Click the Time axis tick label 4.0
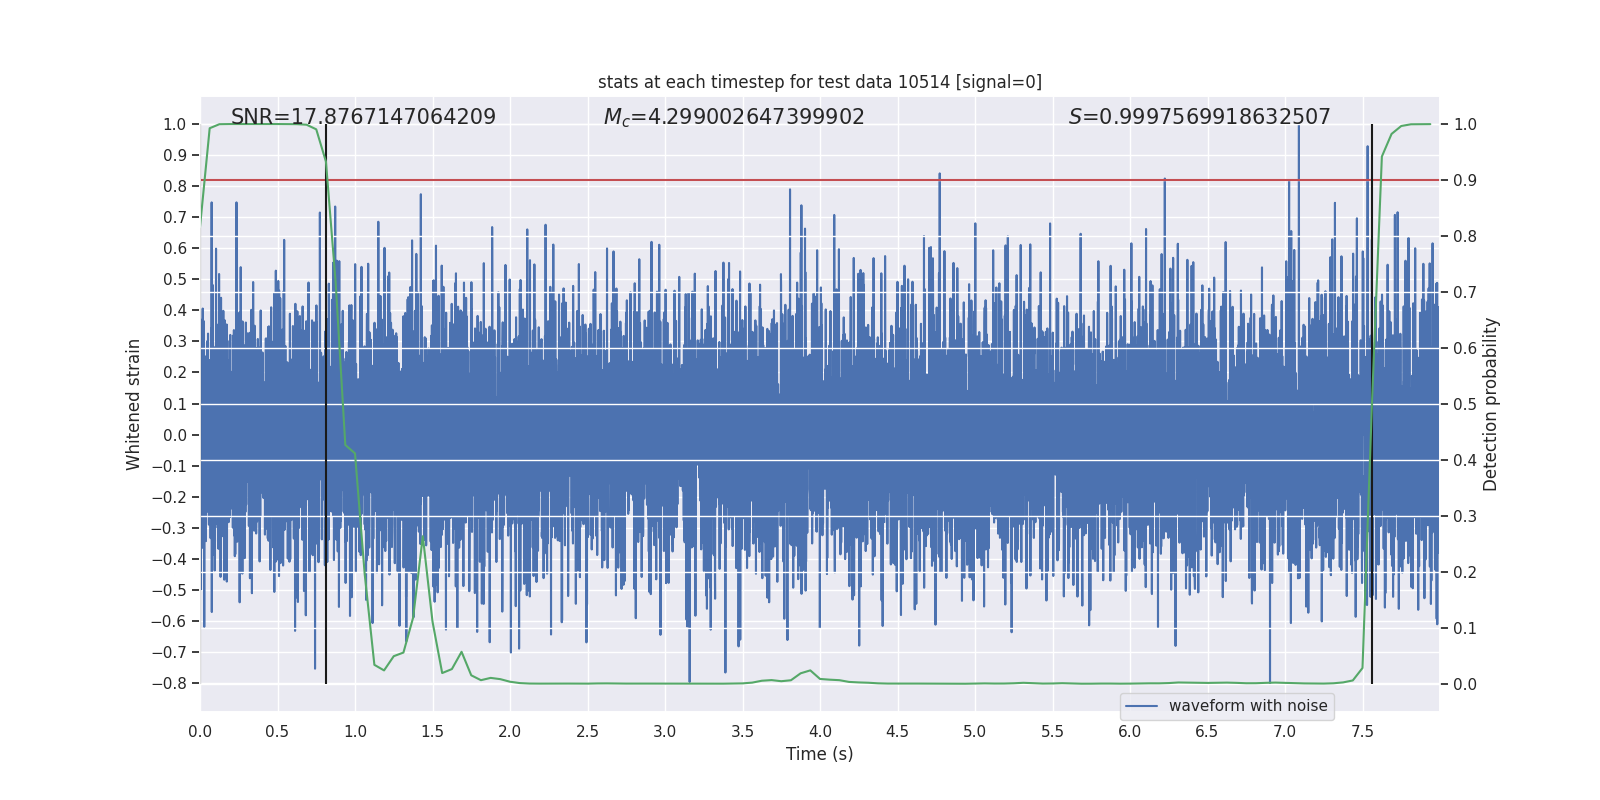1600x800 pixels. click(820, 731)
